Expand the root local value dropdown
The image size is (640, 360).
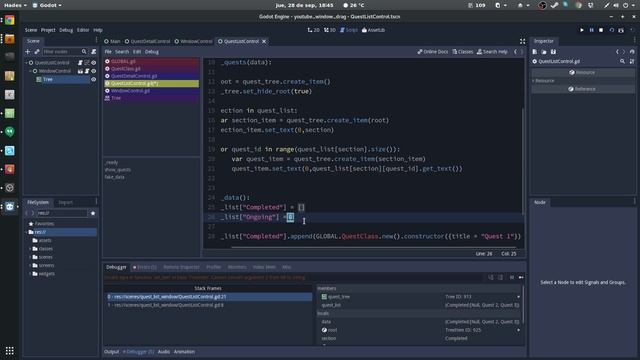coord(518,330)
